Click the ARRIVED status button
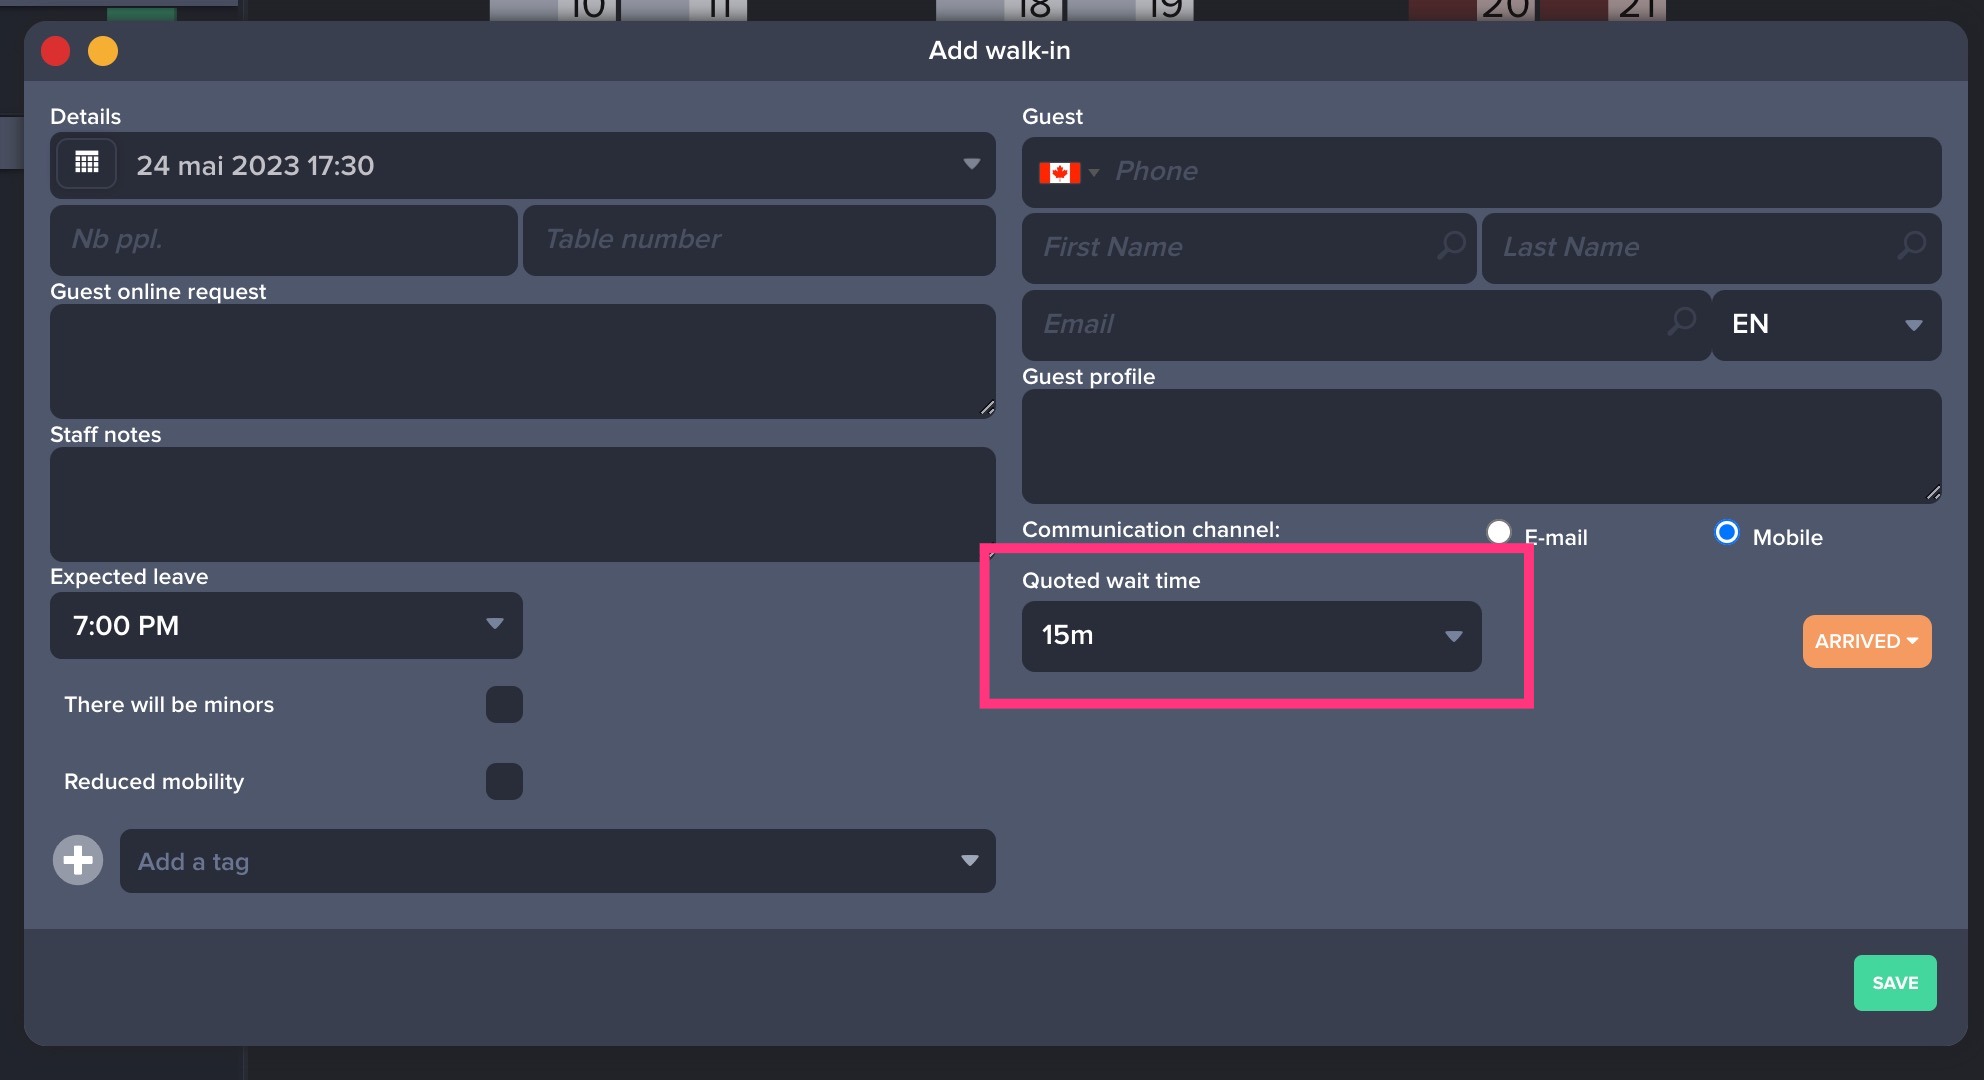The image size is (1984, 1080). (x=1865, y=641)
